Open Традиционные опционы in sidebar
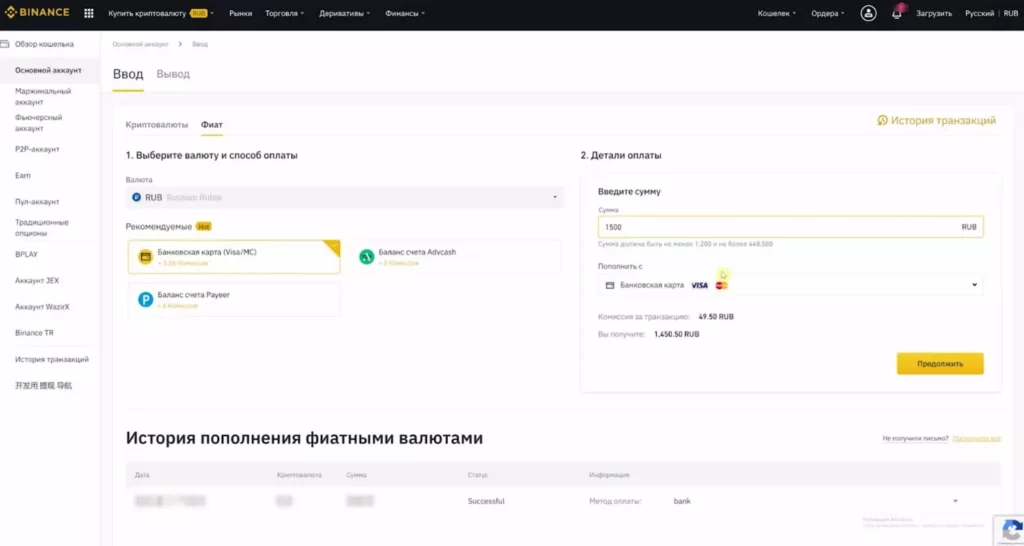Image resolution: width=1024 pixels, height=546 pixels. 42,228
